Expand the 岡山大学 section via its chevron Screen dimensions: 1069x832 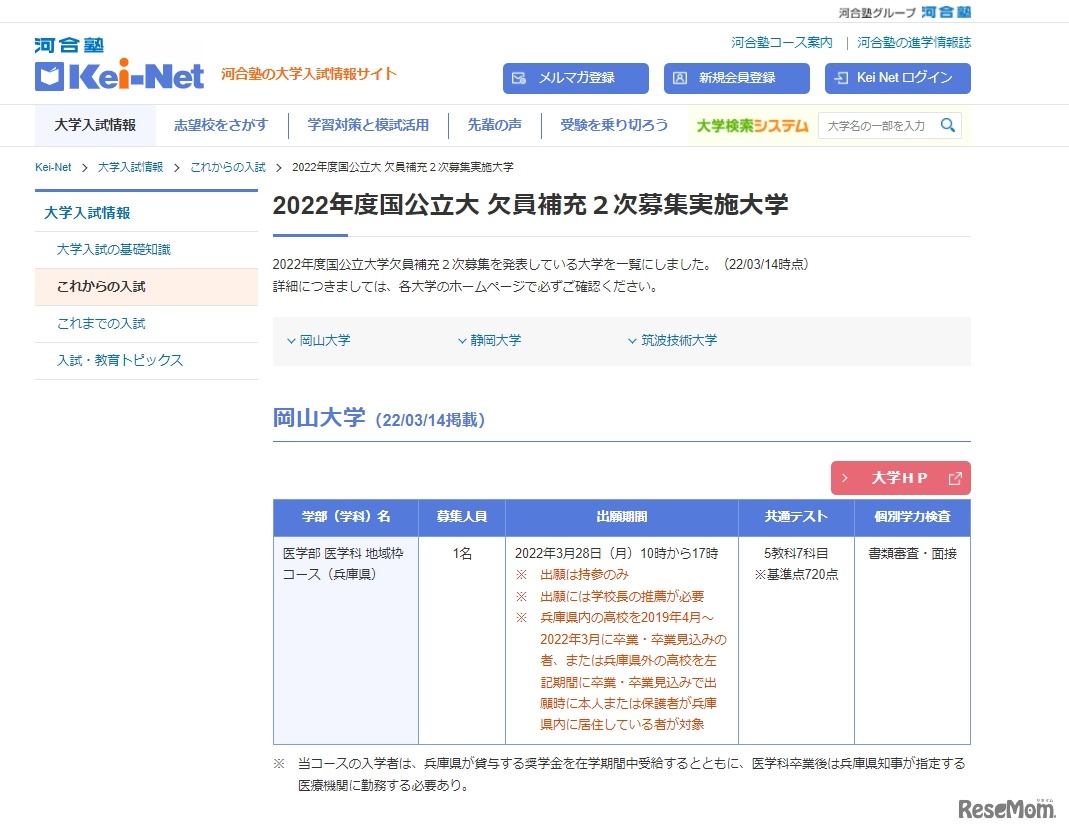(291, 340)
